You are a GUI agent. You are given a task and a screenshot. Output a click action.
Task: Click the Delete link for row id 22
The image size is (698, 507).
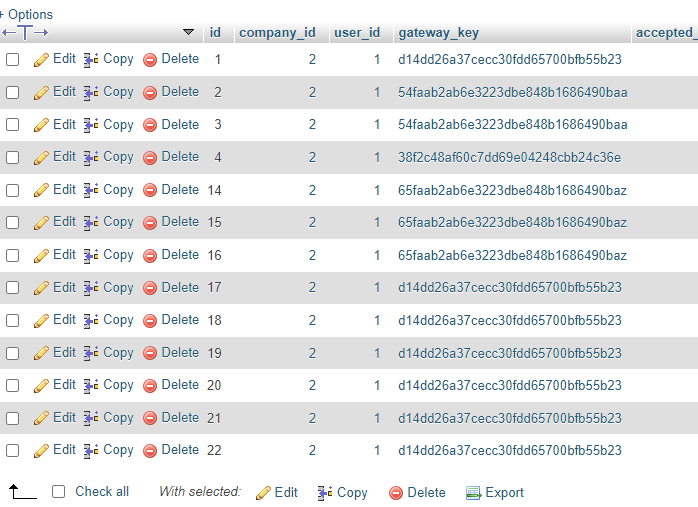(x=180, y=450)
